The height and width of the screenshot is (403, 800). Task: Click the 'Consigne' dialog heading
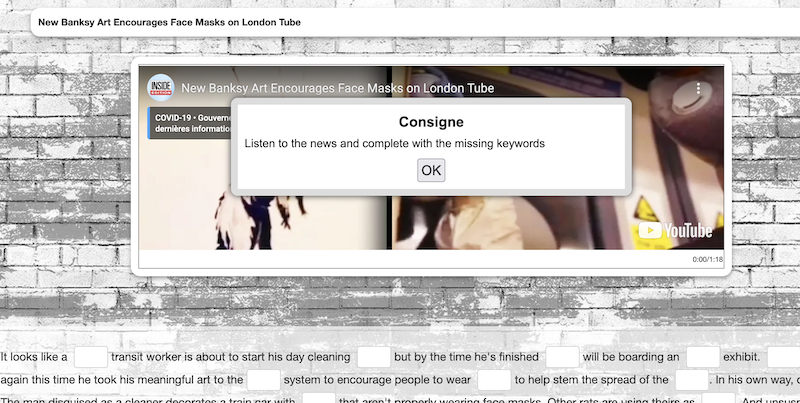click(x=431, y=122)
